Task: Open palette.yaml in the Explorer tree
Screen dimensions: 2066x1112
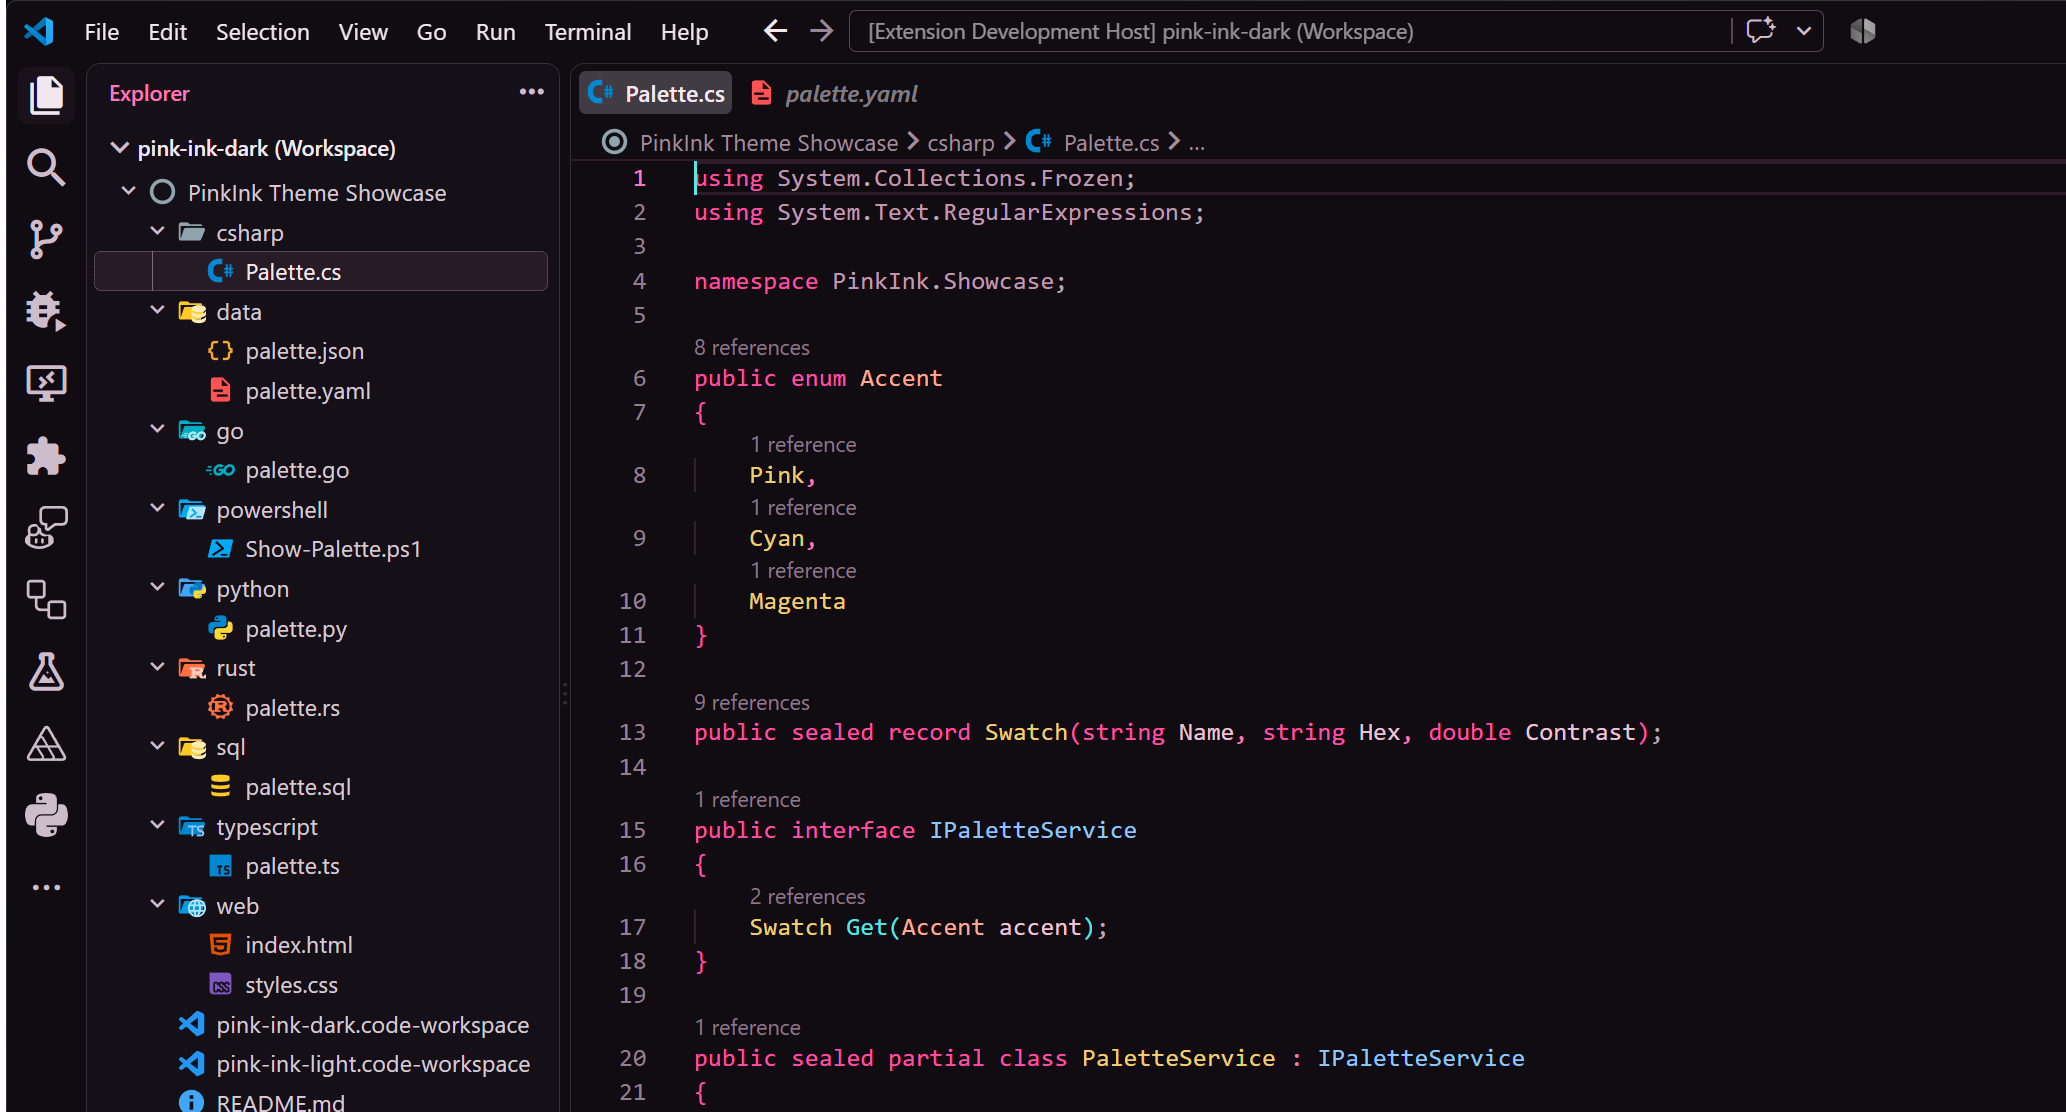Action: (321, 391)
